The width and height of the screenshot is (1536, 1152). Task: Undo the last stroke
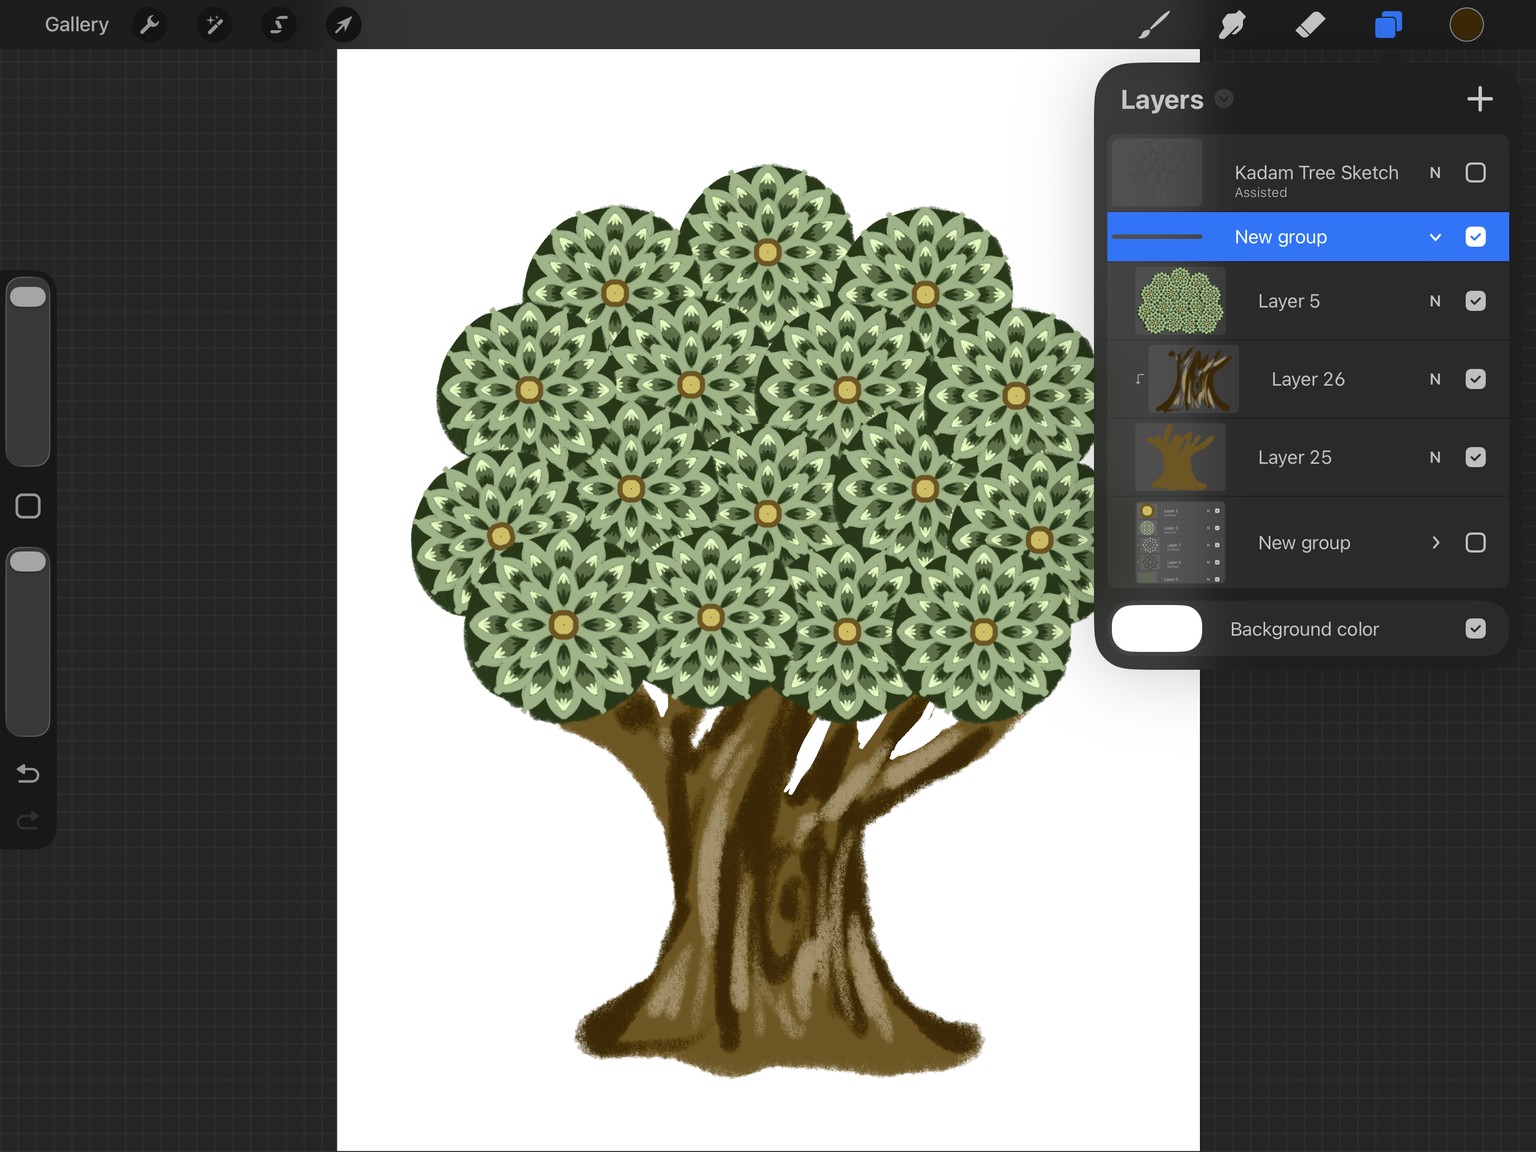(x=28, y=773)
